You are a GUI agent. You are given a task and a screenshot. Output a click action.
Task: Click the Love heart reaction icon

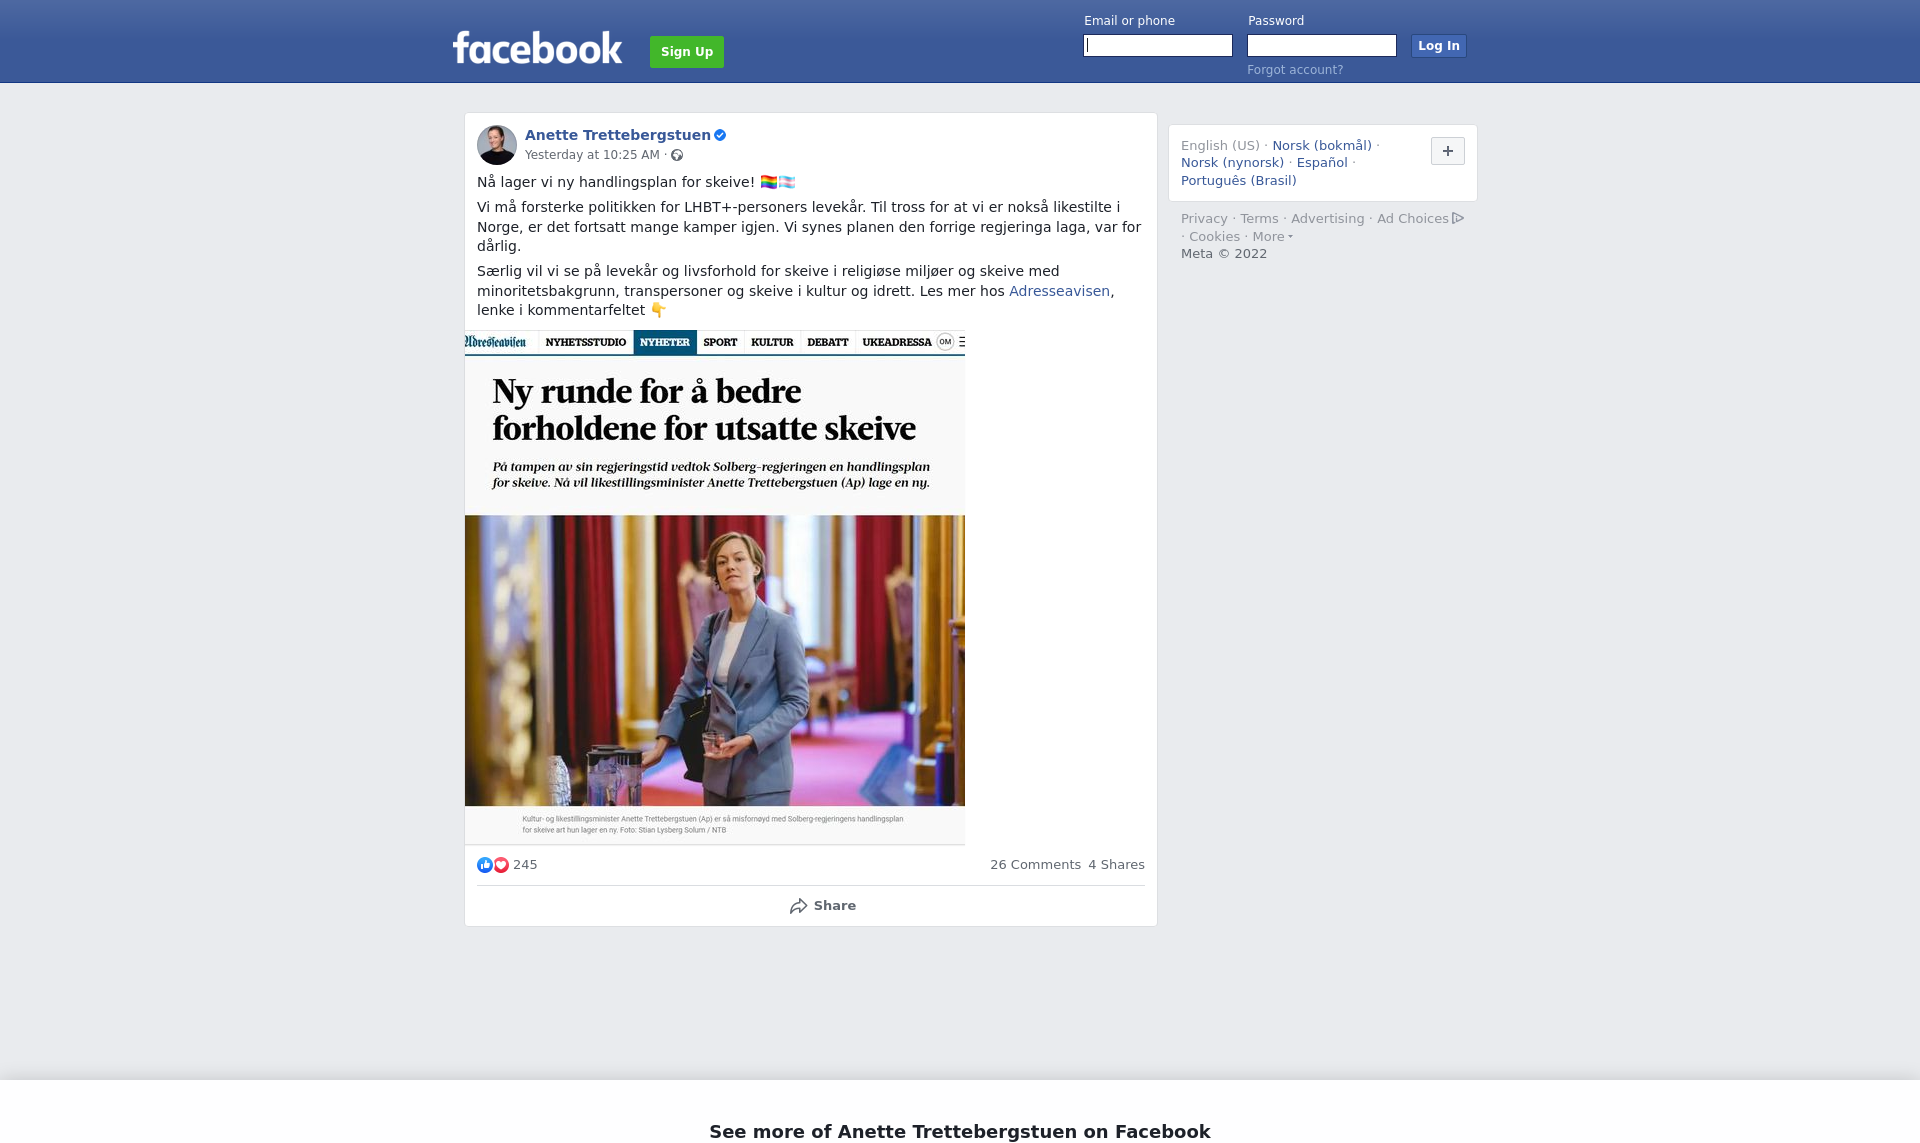(501, 865)
